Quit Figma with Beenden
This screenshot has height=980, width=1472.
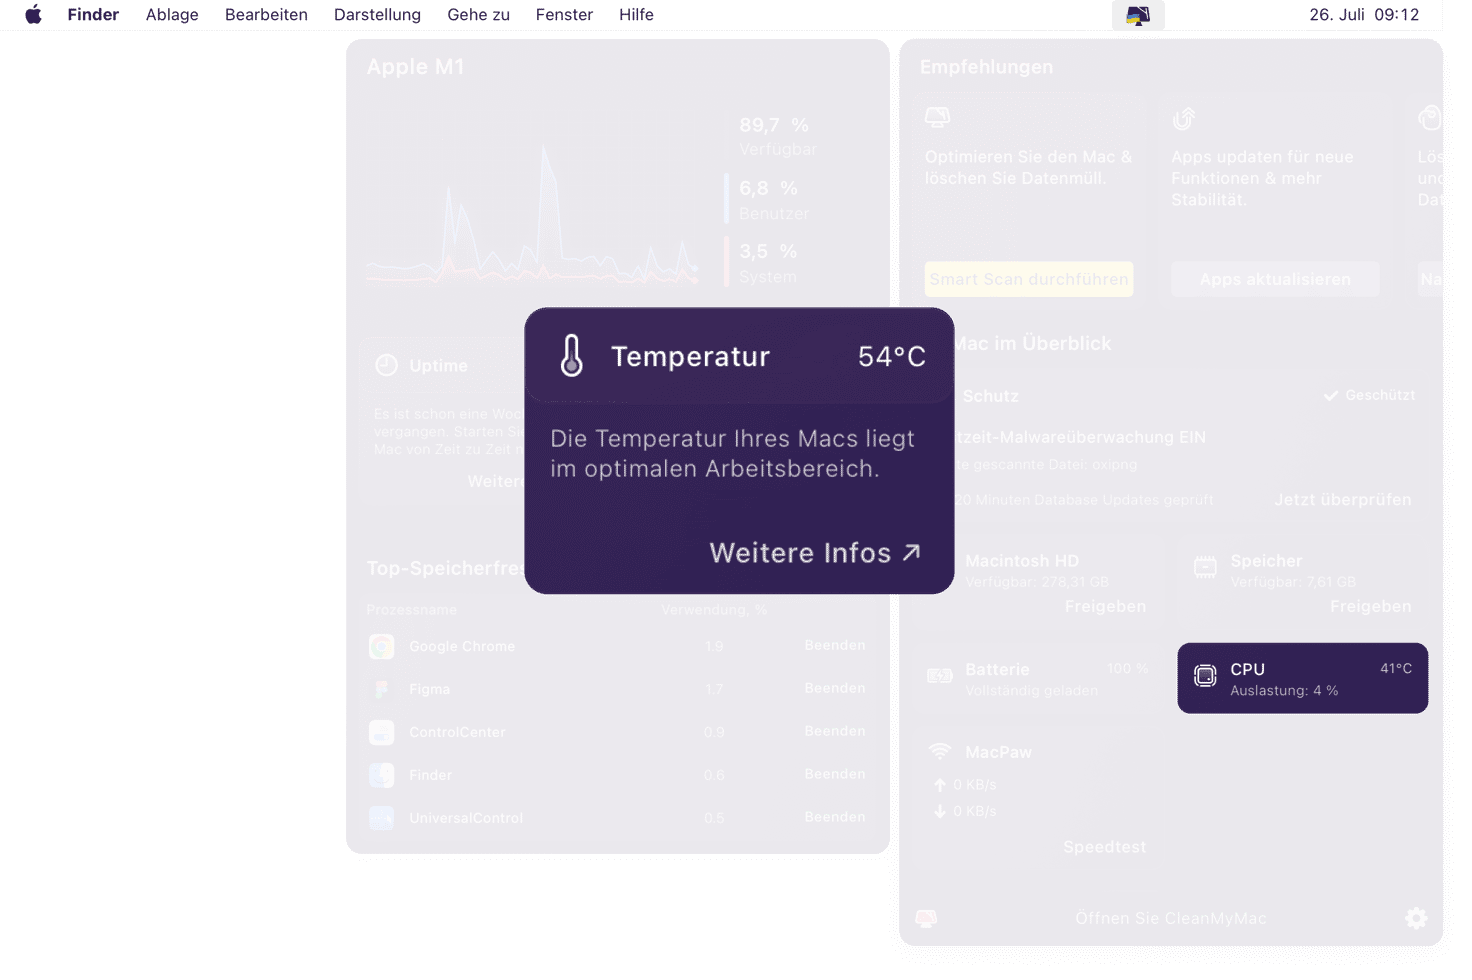point(835,688)
